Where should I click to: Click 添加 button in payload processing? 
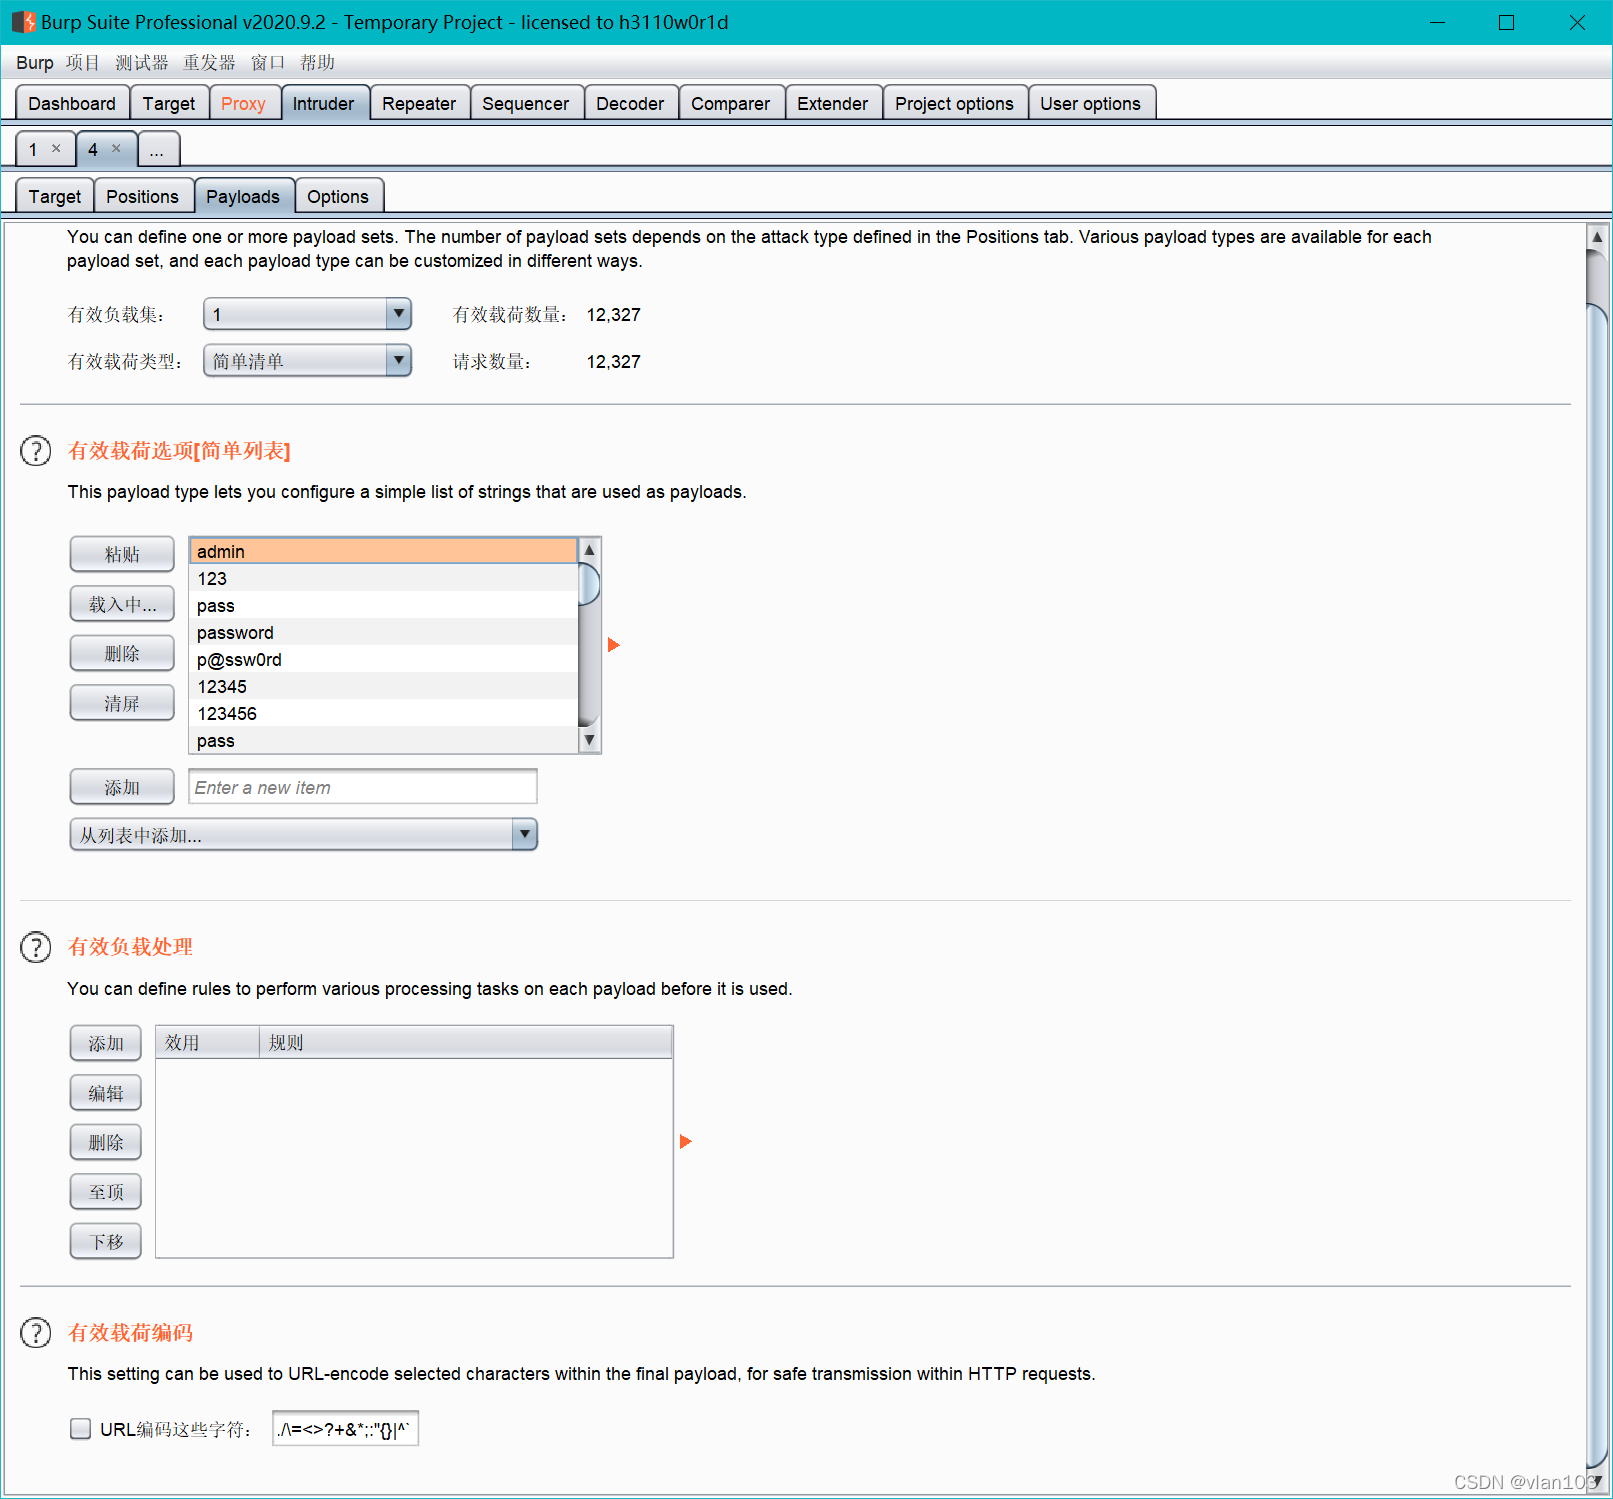pos(106,1043)
